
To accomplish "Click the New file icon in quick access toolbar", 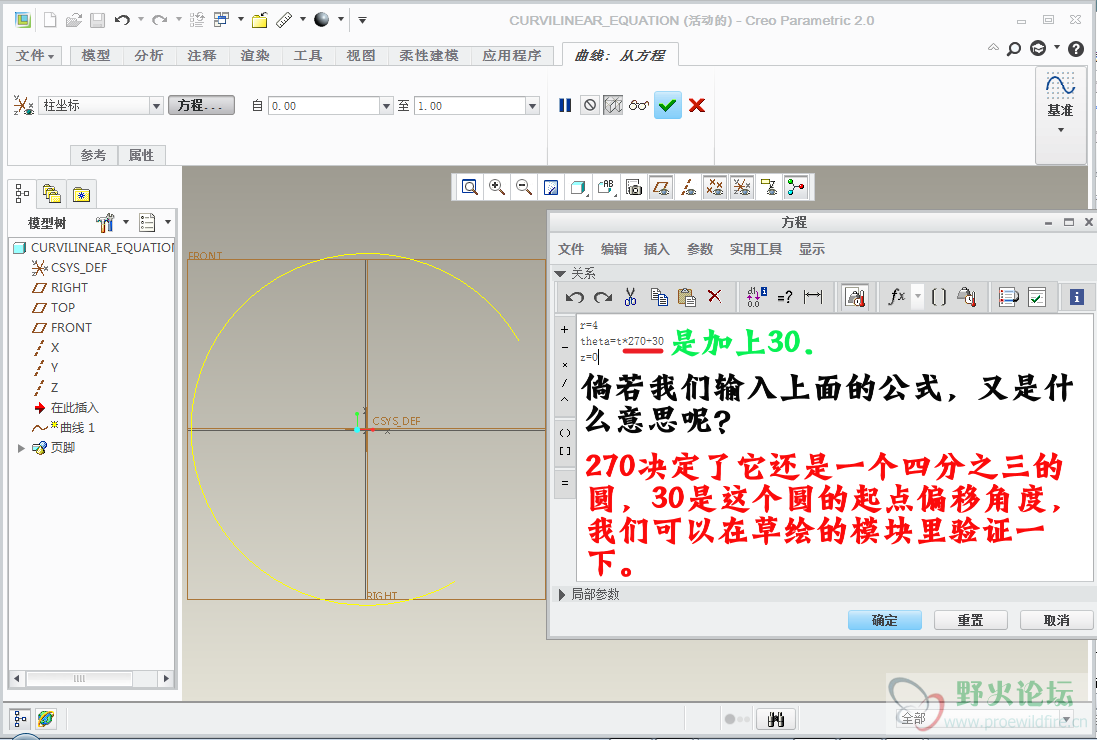I will coord(50,20).
